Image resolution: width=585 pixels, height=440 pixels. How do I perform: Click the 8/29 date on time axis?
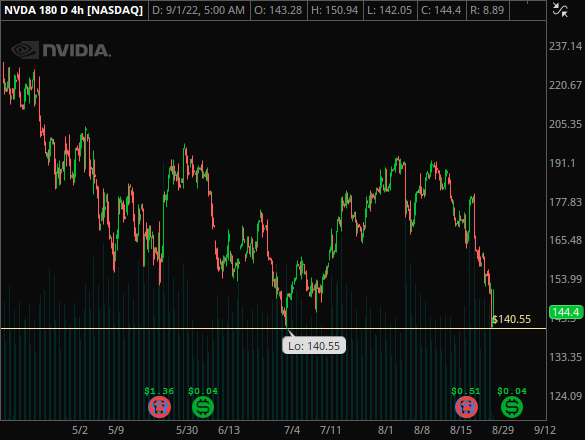(x=503, y=430)
